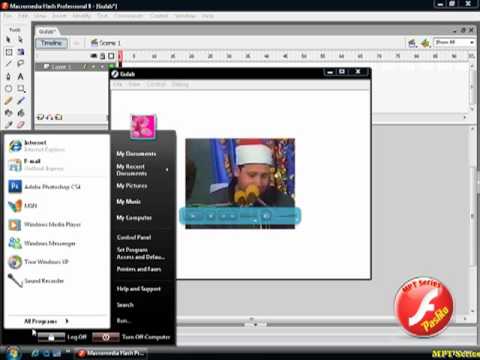Select the Brush tool
480x360 pixels.
[21, 101]
